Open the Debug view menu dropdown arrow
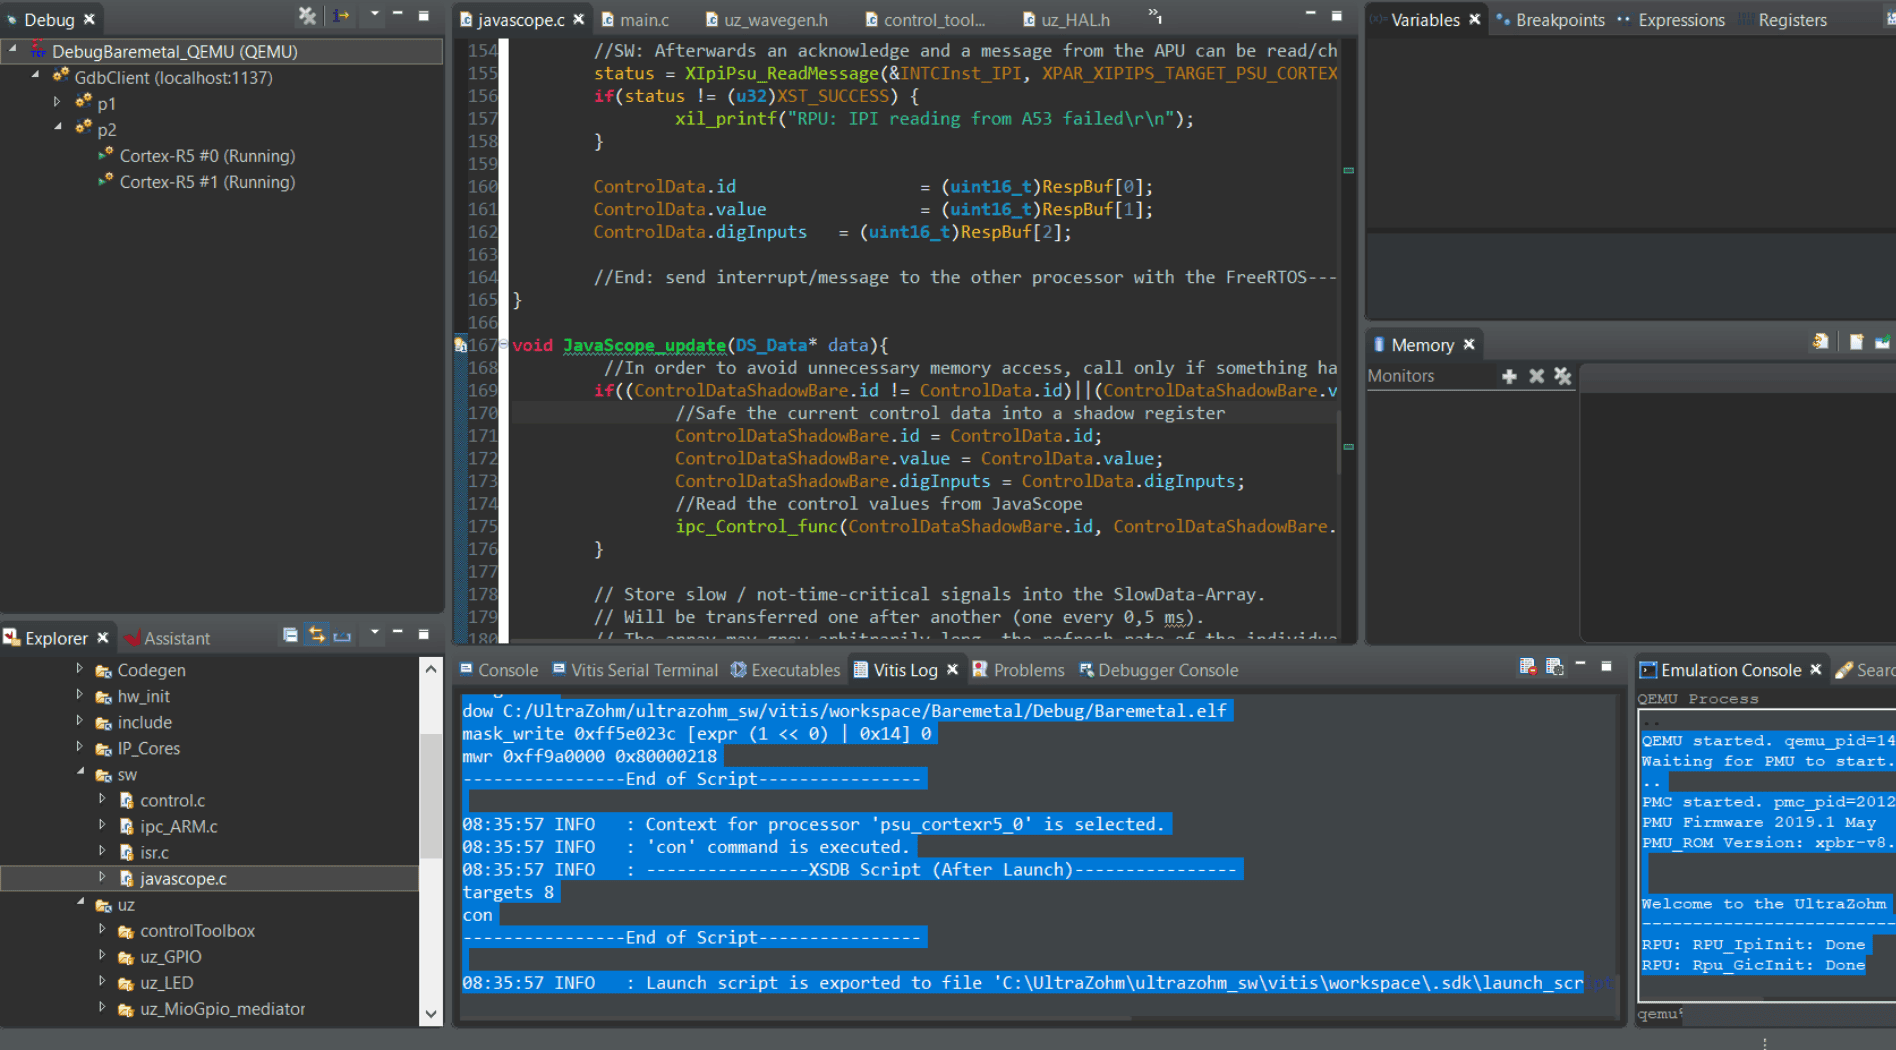The width and height of the screenshot is (1896, 1050). [375, 14]
